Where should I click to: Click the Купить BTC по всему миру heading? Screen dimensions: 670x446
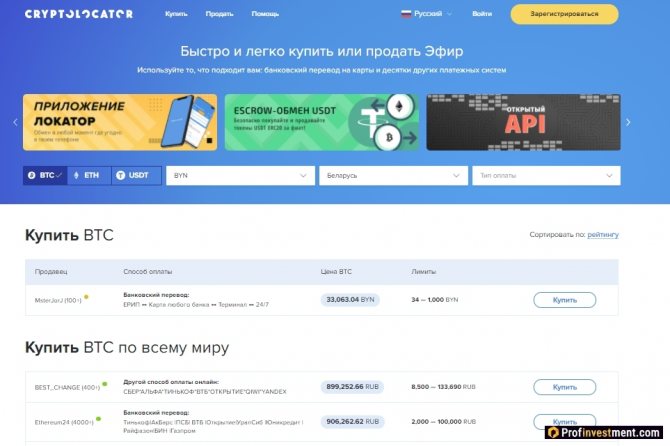pyautogui.click(x=127, y=348)
